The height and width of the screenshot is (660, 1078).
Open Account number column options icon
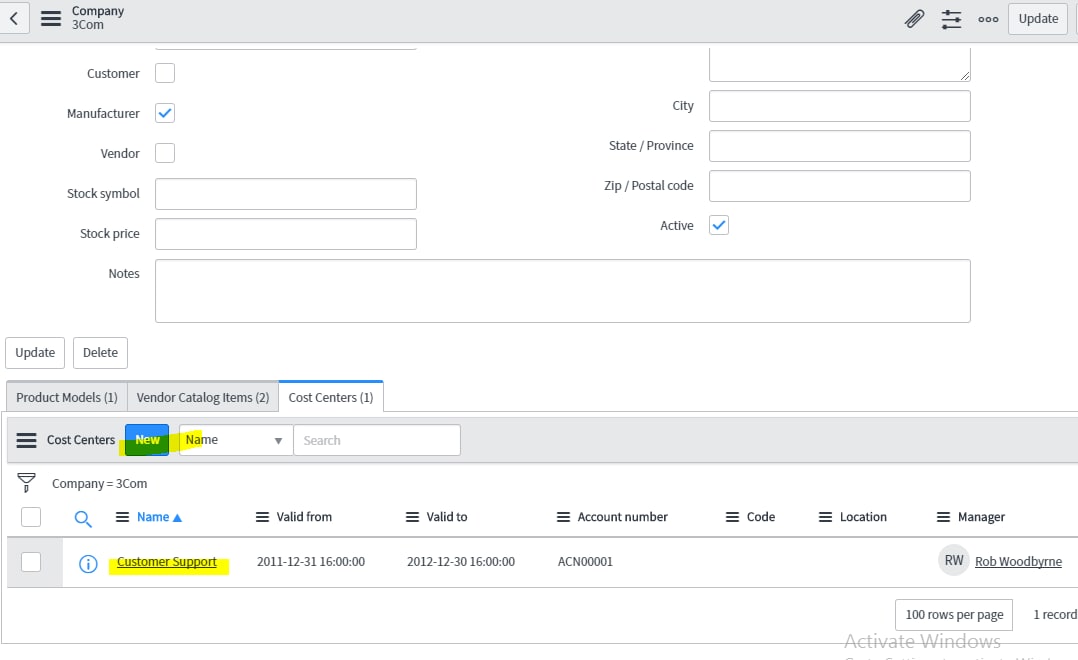(x=563, y=517)
